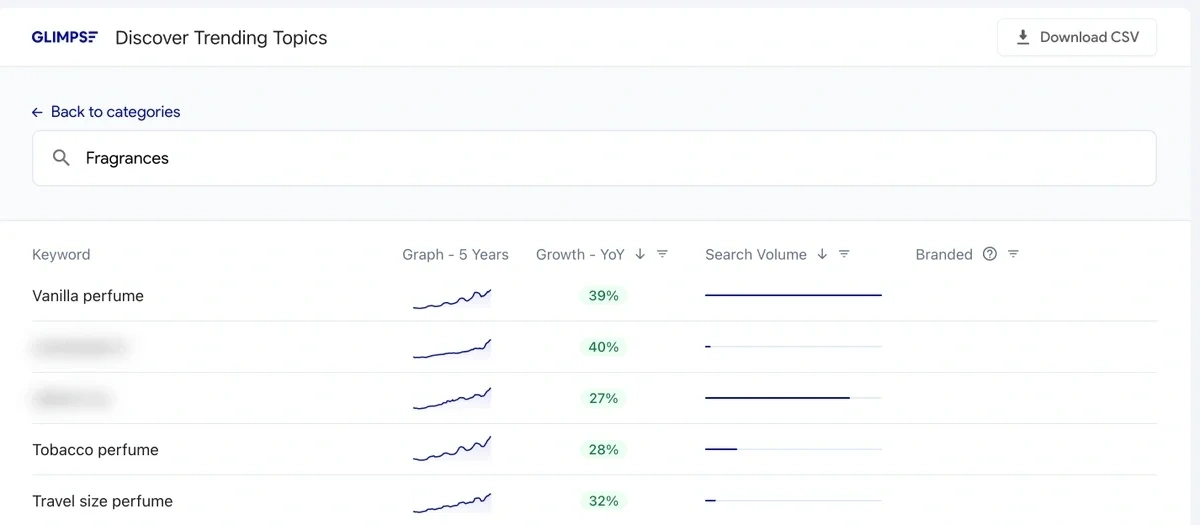Go back to categories link

[x=106, y=112]
